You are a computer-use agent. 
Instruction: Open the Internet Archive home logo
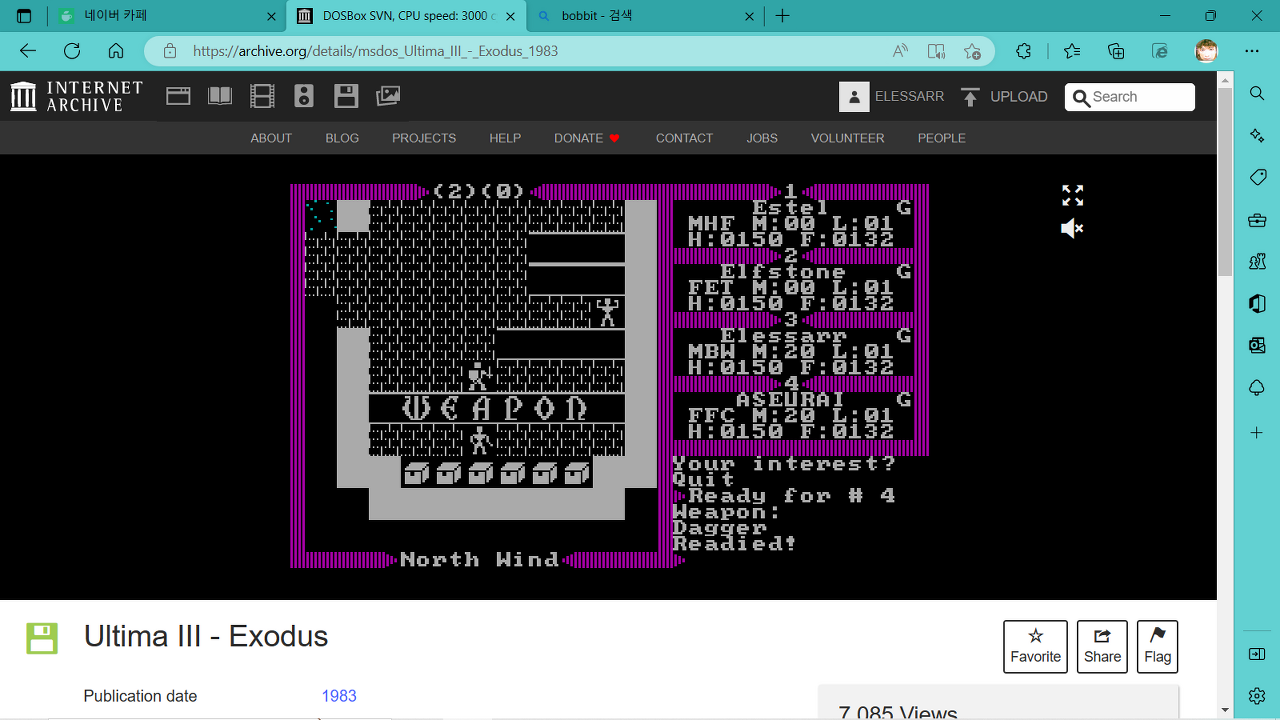(77, 96)
